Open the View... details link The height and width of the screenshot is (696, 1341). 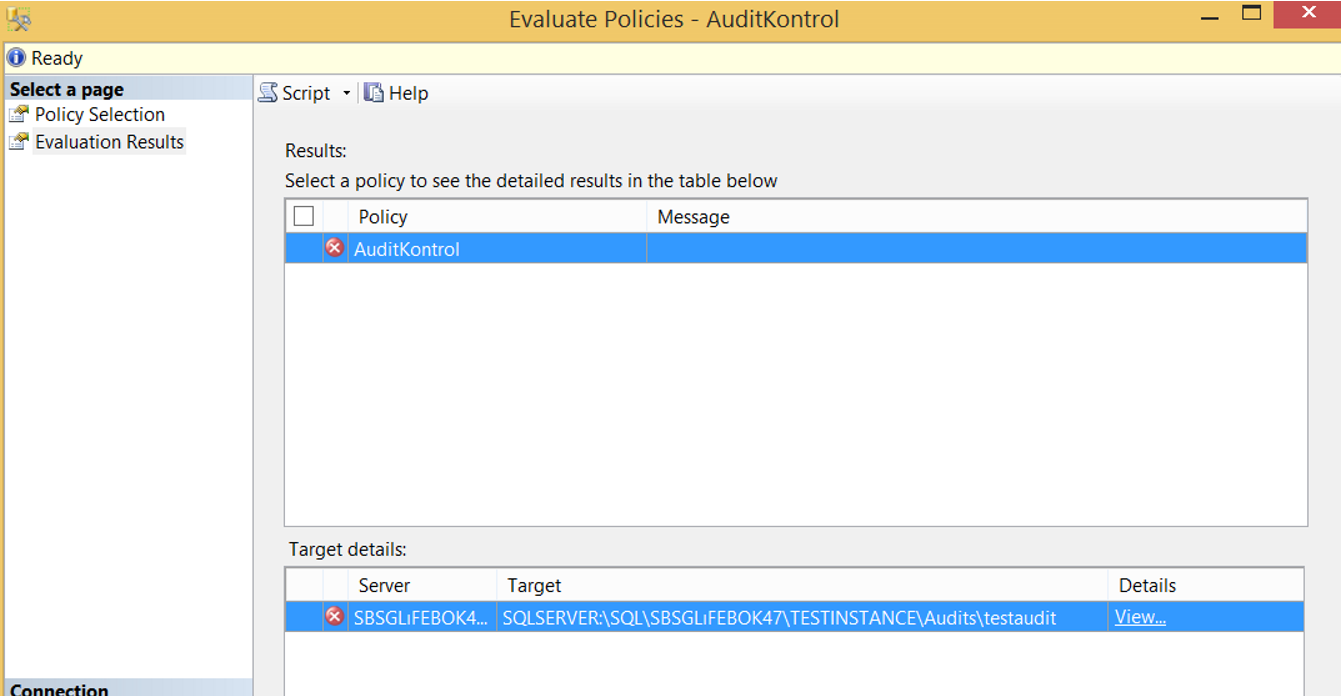(1140, 617)
